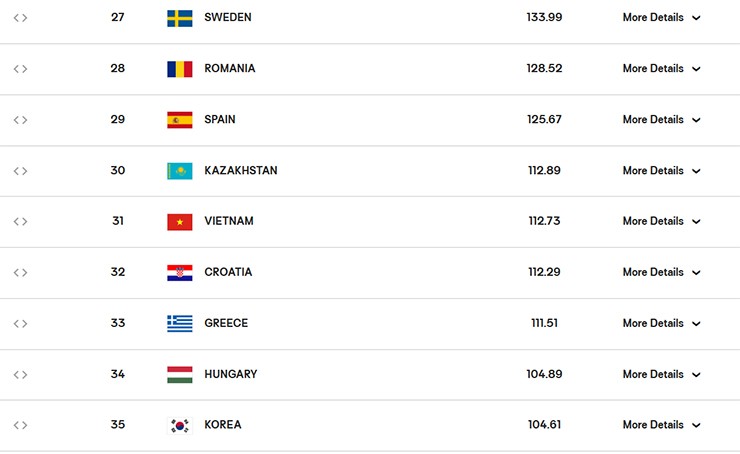Viewport: 740px width, 454px height.
Task: Click the Korea flag icon
Action: [180, 425]
